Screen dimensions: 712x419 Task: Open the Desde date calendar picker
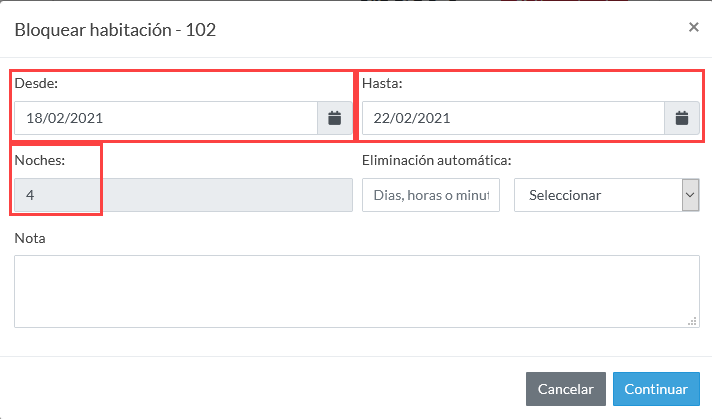pyautogui.click(x=335, y=118)
